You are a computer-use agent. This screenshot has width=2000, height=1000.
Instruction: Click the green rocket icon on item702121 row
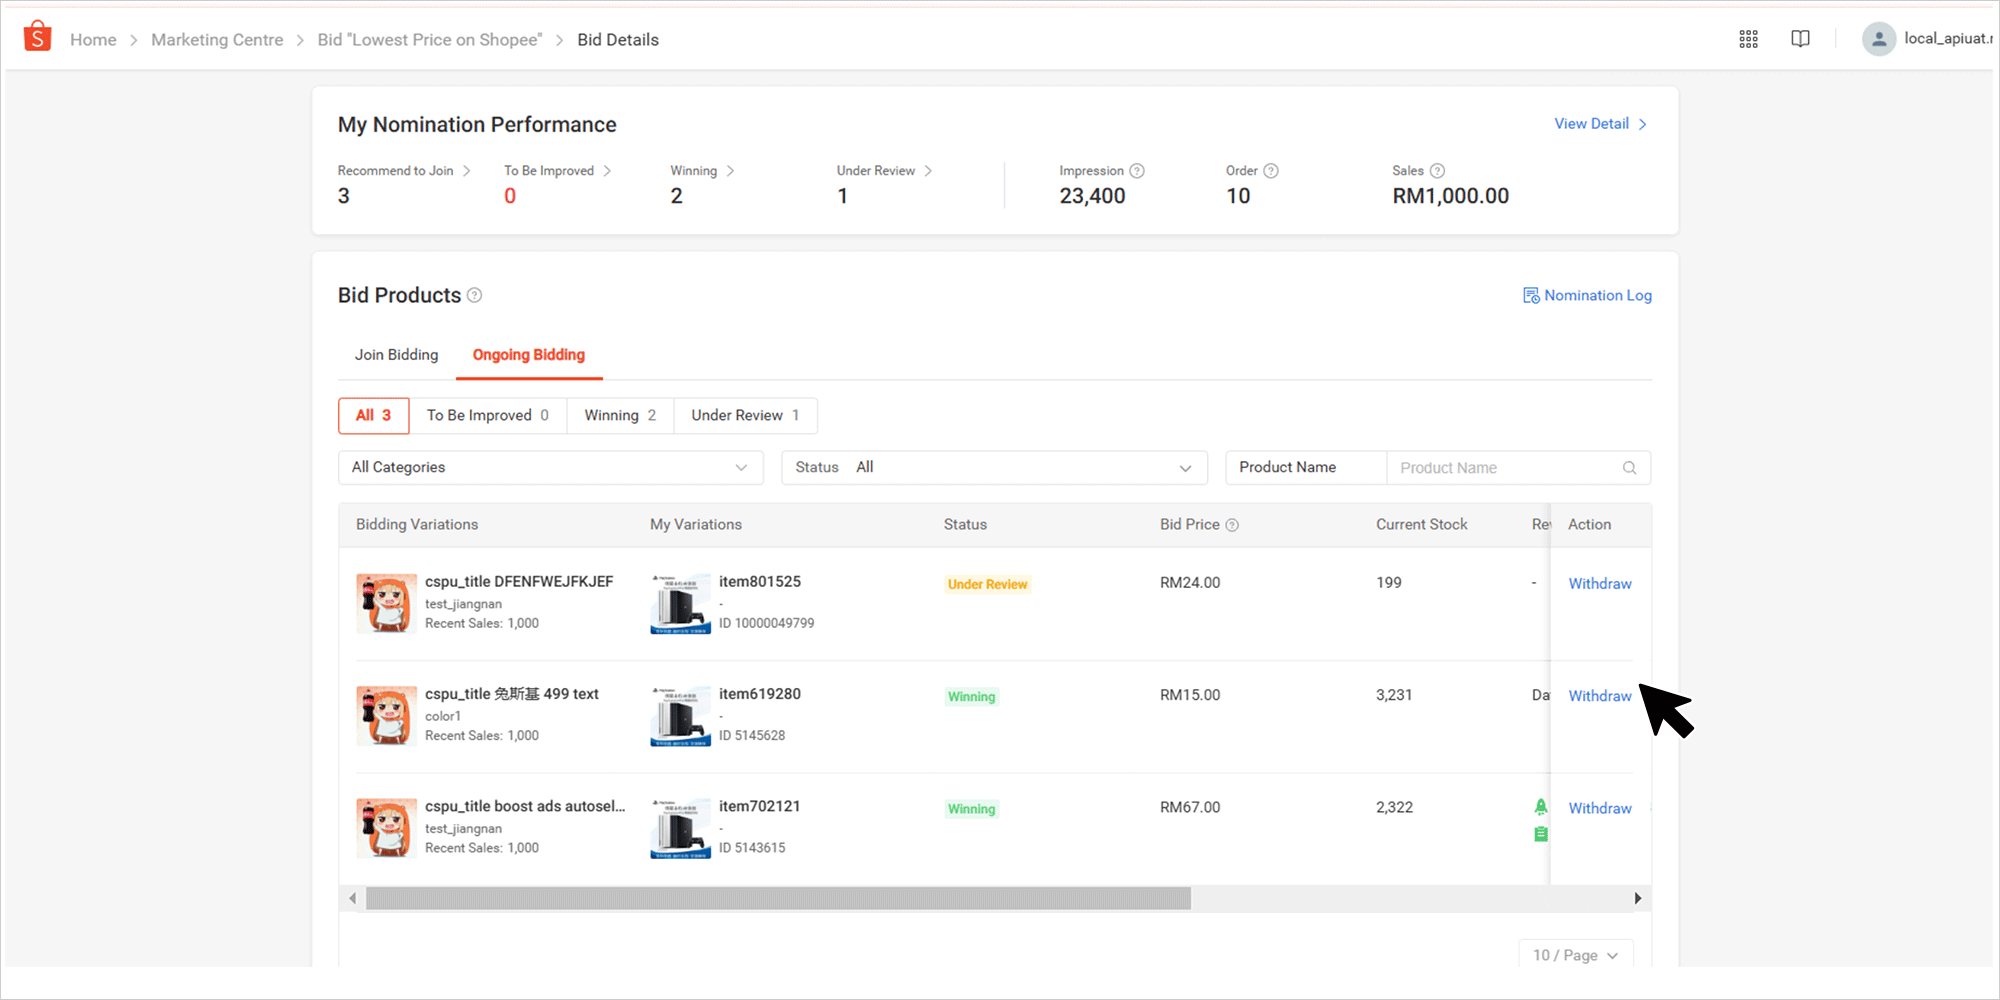(x=1541, y=806)
